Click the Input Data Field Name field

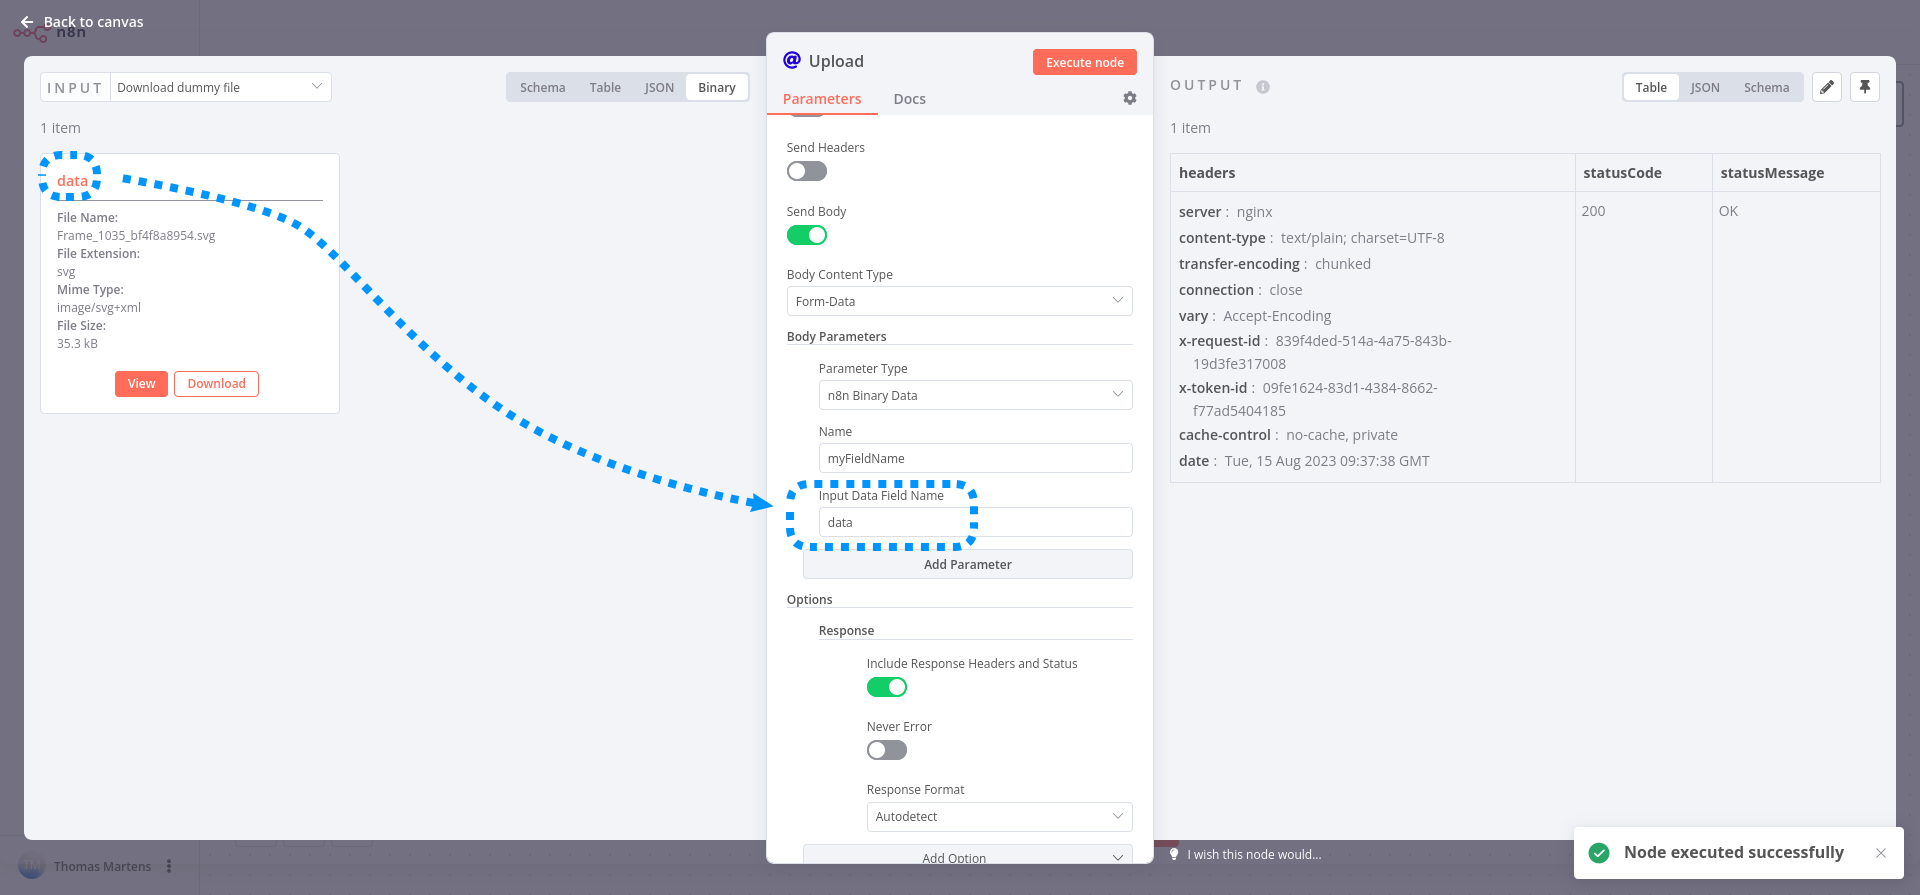coord(975,522)
